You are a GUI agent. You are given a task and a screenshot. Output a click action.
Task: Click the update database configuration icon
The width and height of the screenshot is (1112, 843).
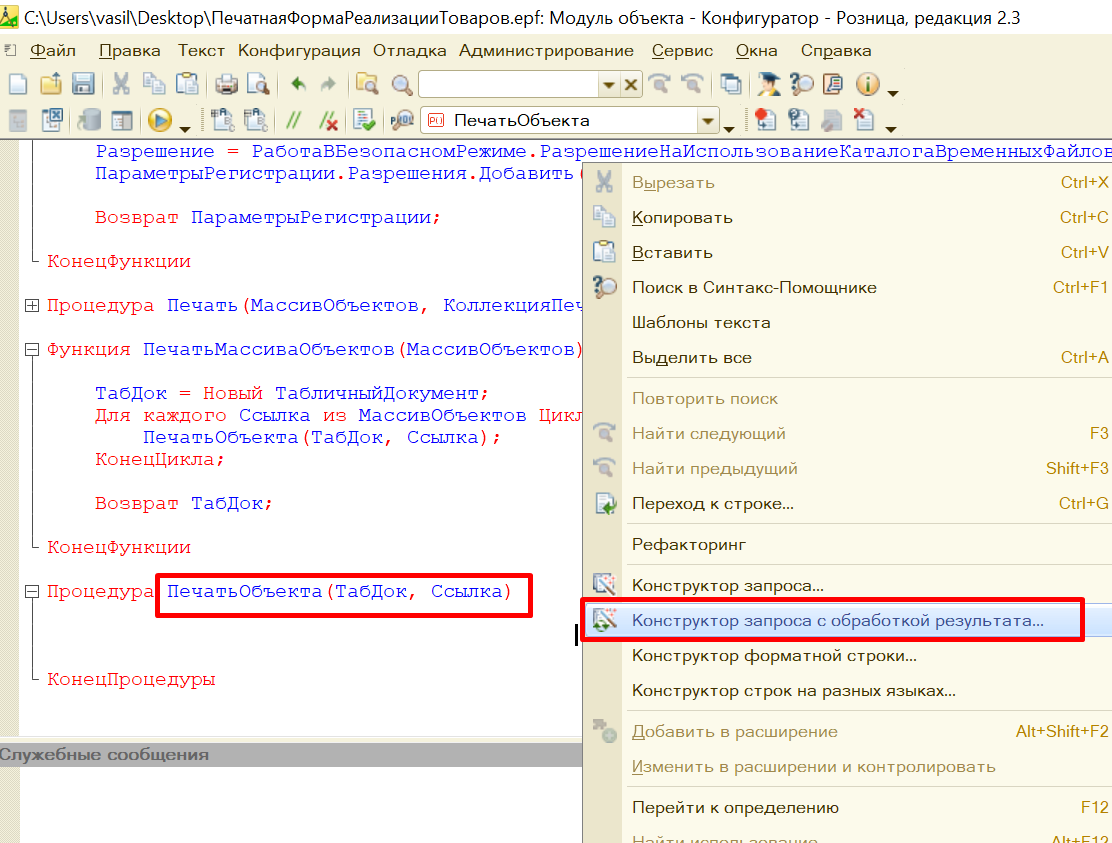(89, 121)
